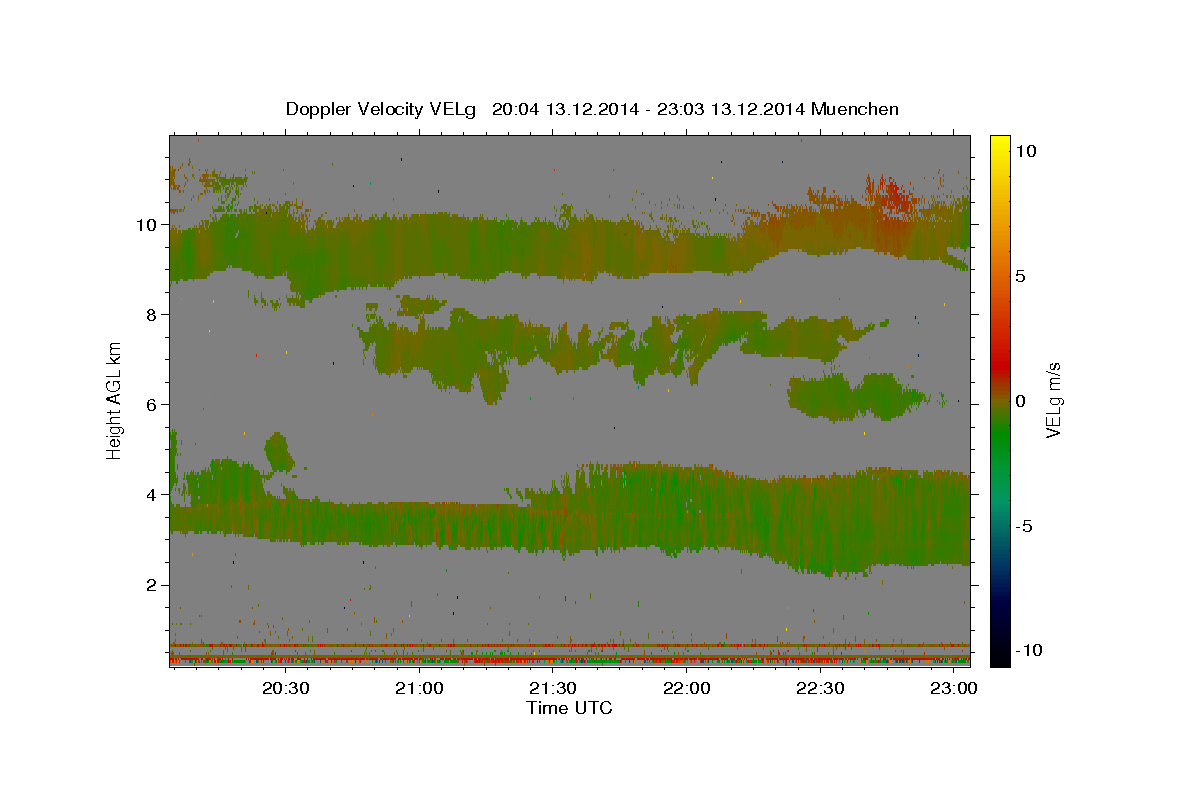Screen dimensions: 1200x800
Task: Click the 21:30 time tick label
Action: (553, 689)
